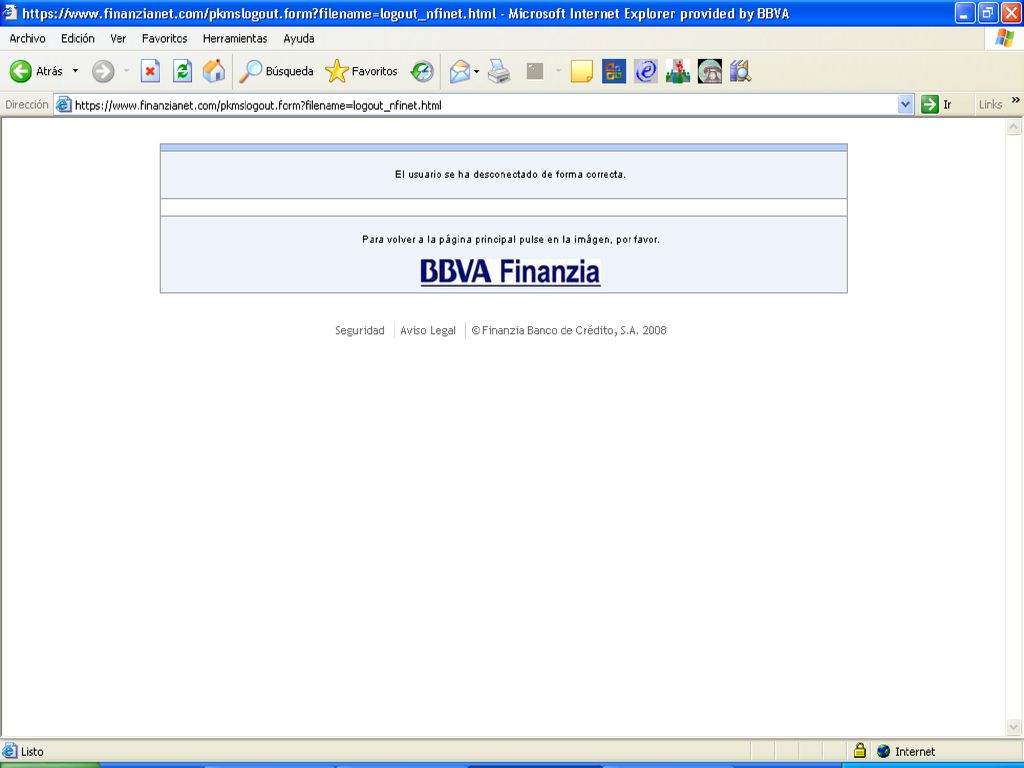Click the padlock security icon in status bar
The height and width of the screenshot is (768, 1024).
tap(859, 750)
